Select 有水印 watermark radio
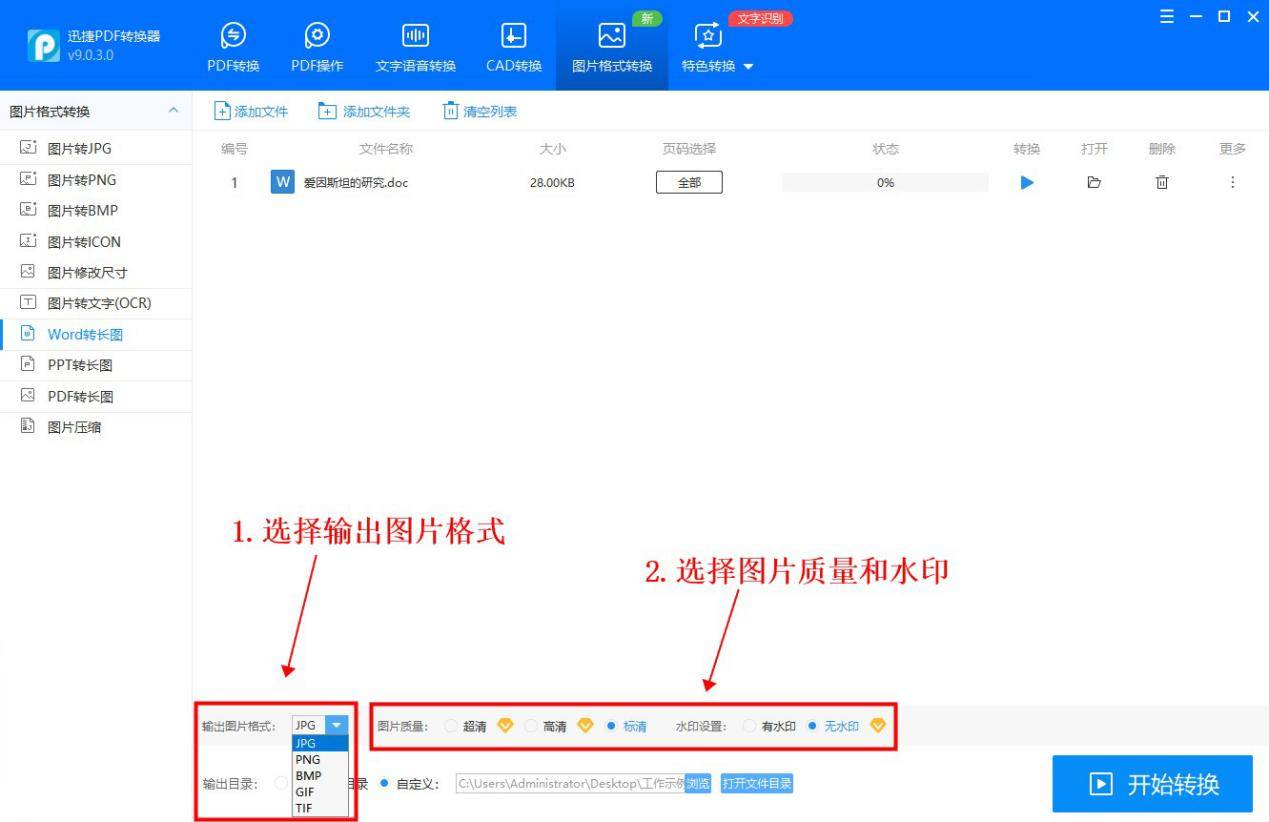1269x822 pixels. 750,726
